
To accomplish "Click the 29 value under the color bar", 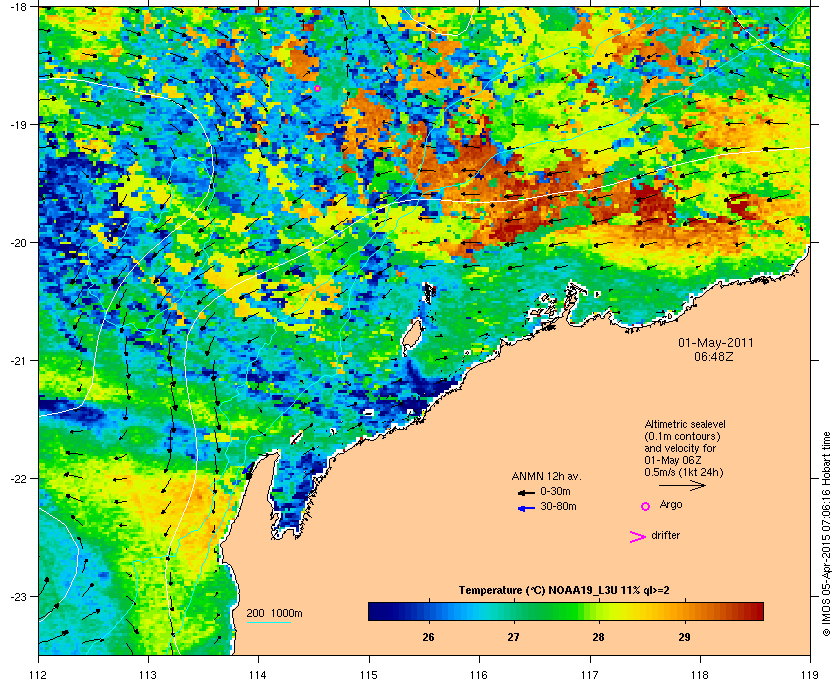I will 684,638.
